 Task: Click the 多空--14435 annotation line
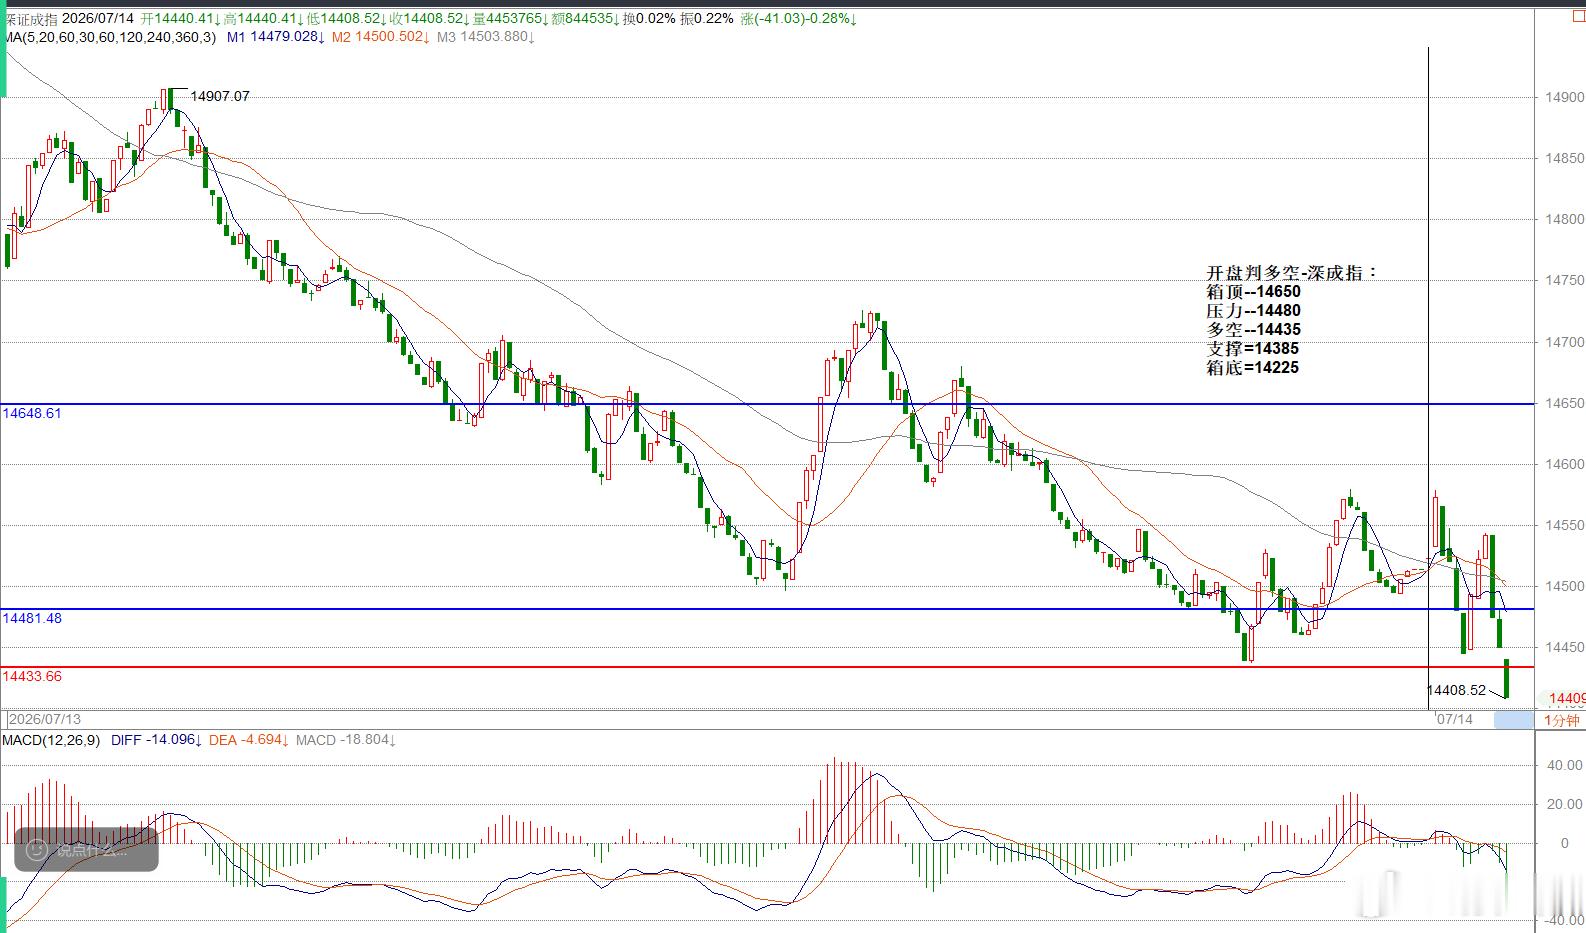1254,330
